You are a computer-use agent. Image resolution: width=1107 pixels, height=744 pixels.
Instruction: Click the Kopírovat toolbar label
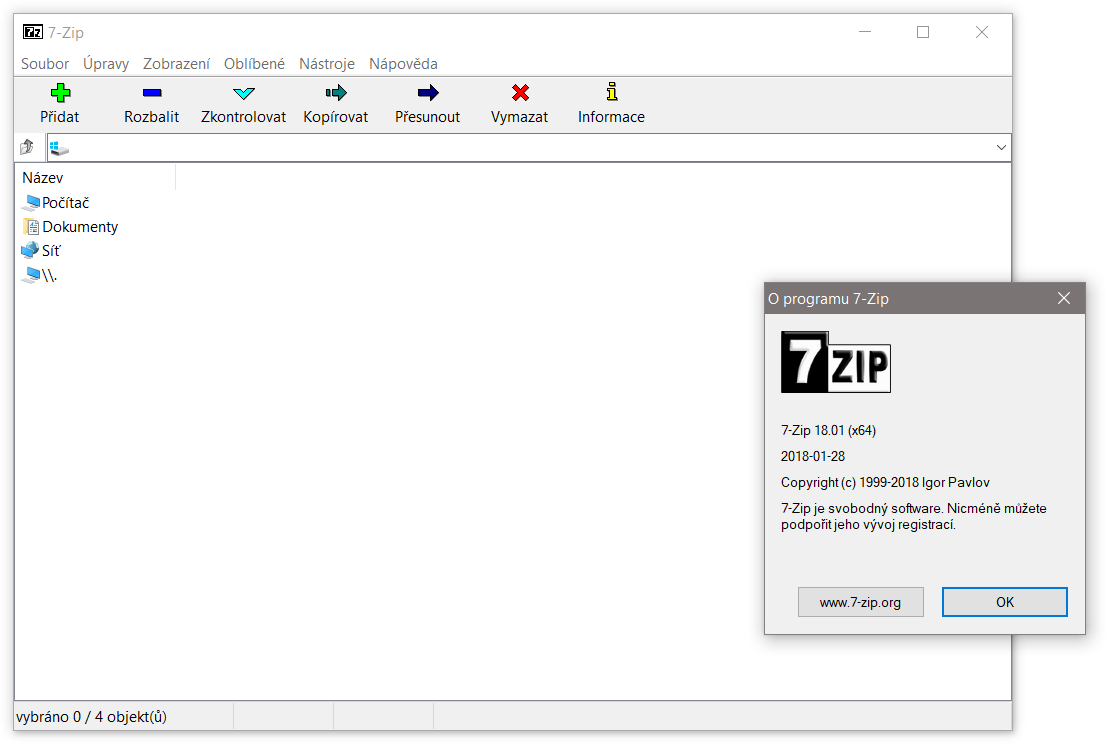click(x=336, y=117)
